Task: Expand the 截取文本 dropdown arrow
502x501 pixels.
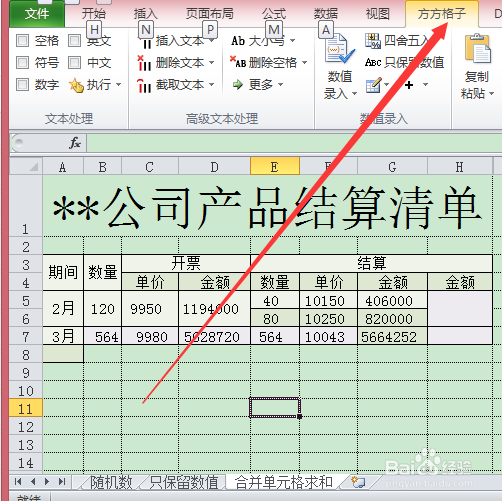Action: pyautogui.click(x=211, y=85)
